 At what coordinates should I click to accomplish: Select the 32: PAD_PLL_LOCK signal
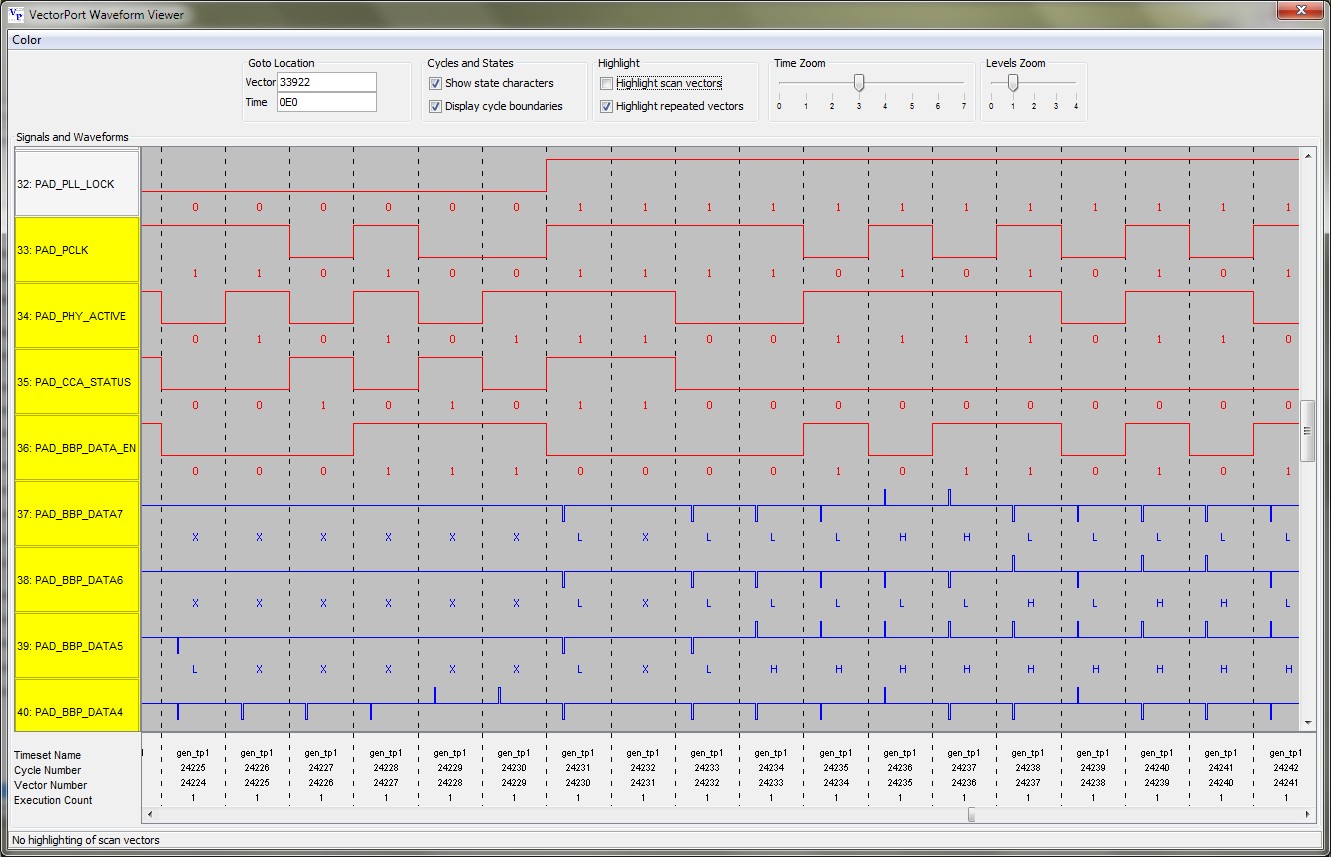[76, 184]
